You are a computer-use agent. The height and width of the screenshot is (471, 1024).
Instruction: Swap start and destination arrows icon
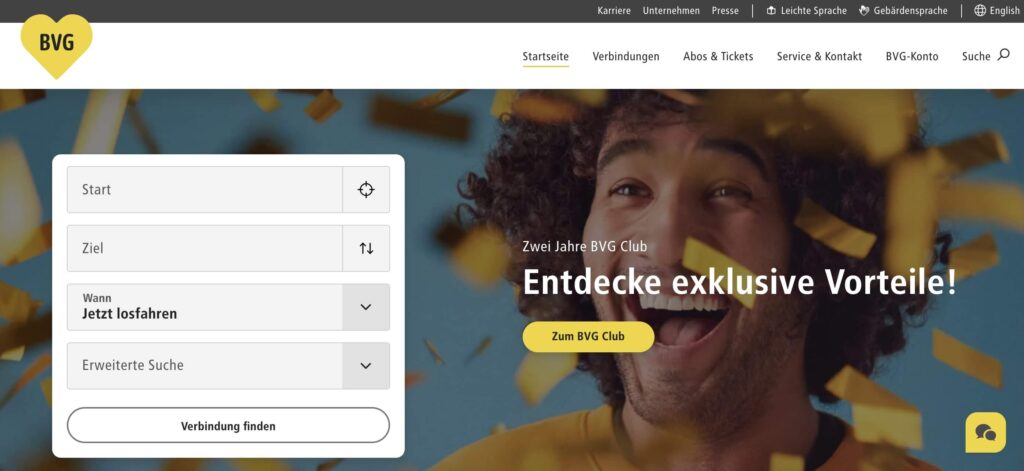coord(366,248)
